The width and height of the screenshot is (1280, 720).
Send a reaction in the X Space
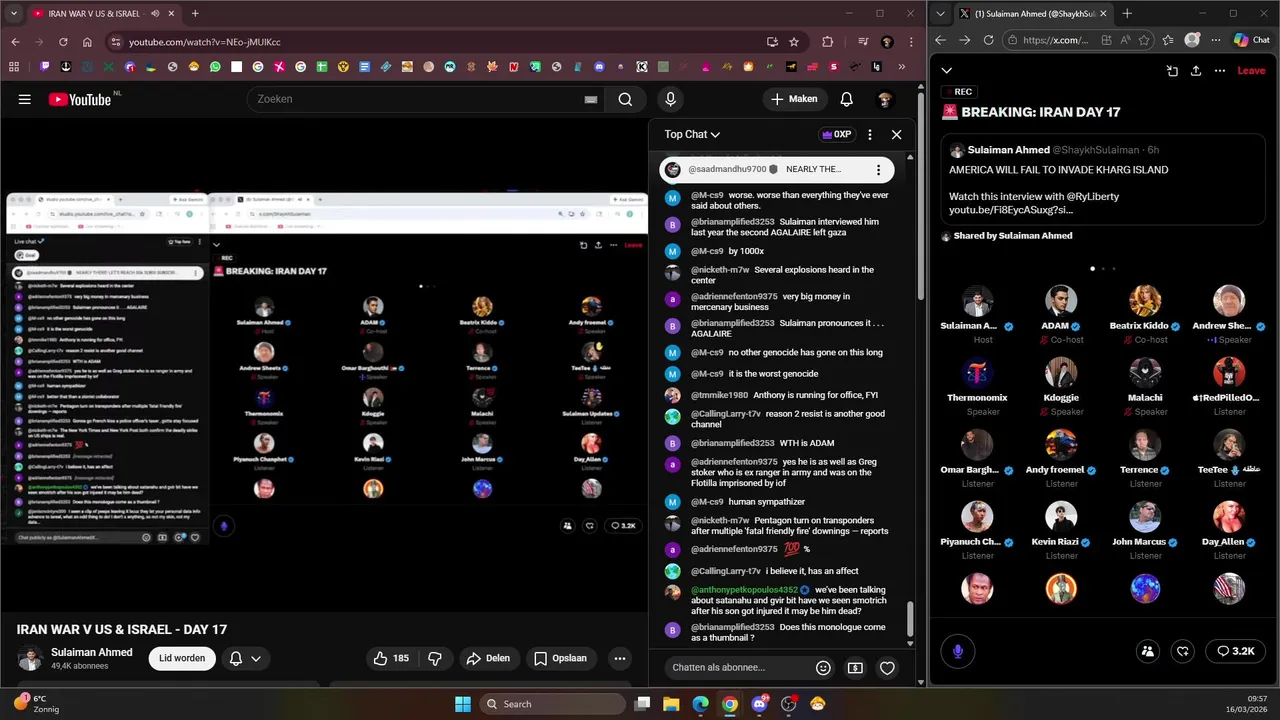click(1183, 651)
